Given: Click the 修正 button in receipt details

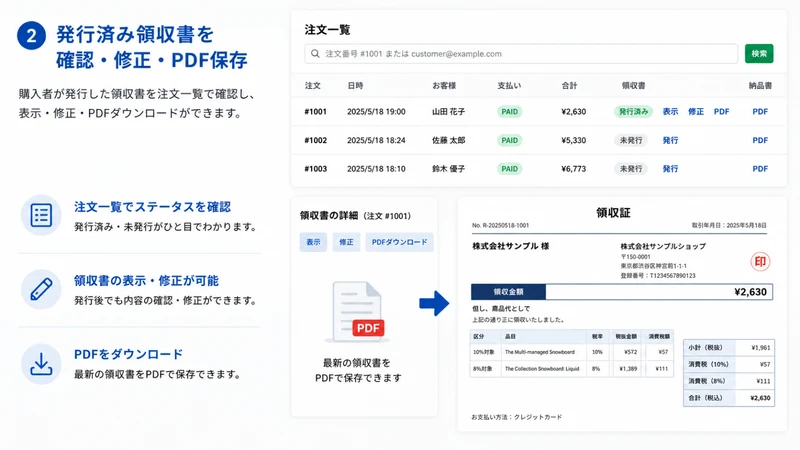Looking at the screenshot, I should click(346, 242).
